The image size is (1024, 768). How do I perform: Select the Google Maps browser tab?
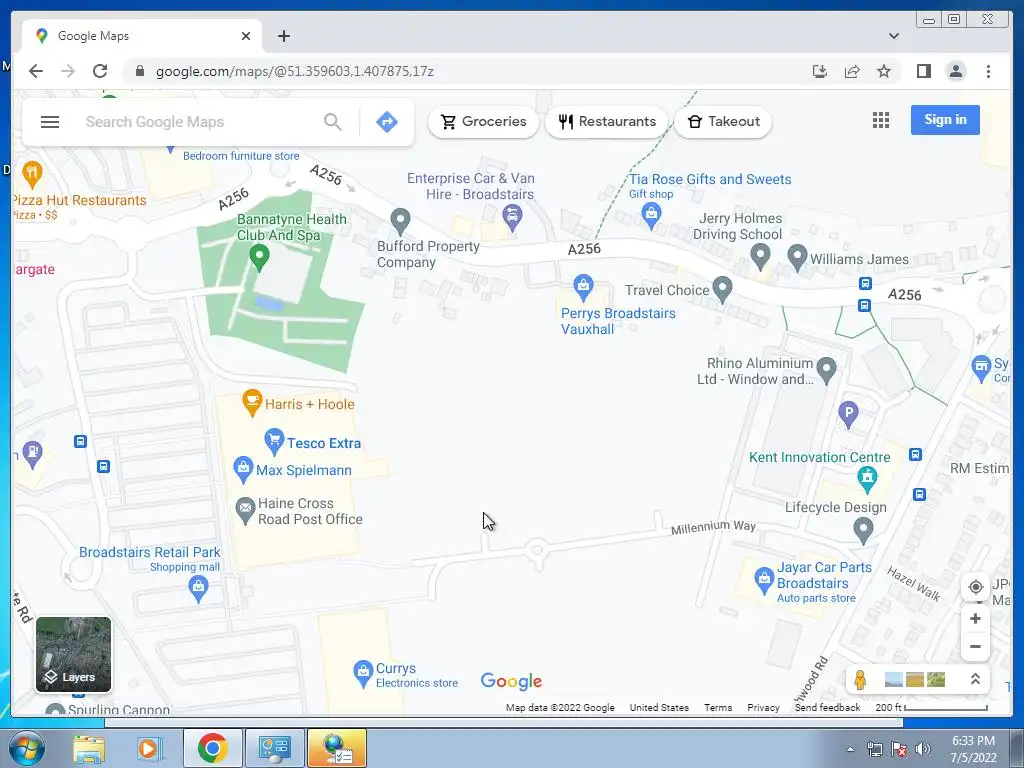coord(142,36)
